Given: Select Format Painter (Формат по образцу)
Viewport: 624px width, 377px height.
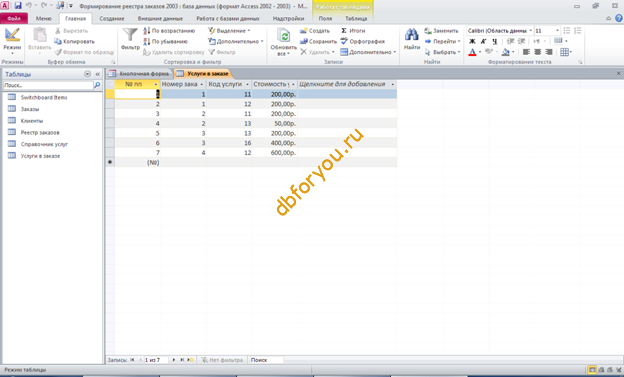Looking at the screenshot, I should coord(84,52).
